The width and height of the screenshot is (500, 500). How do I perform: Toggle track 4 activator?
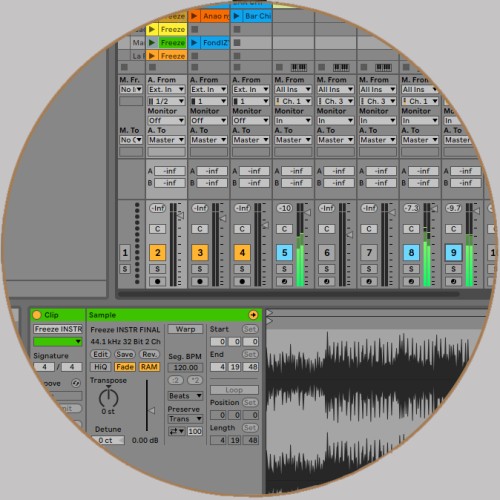point(242,253)
